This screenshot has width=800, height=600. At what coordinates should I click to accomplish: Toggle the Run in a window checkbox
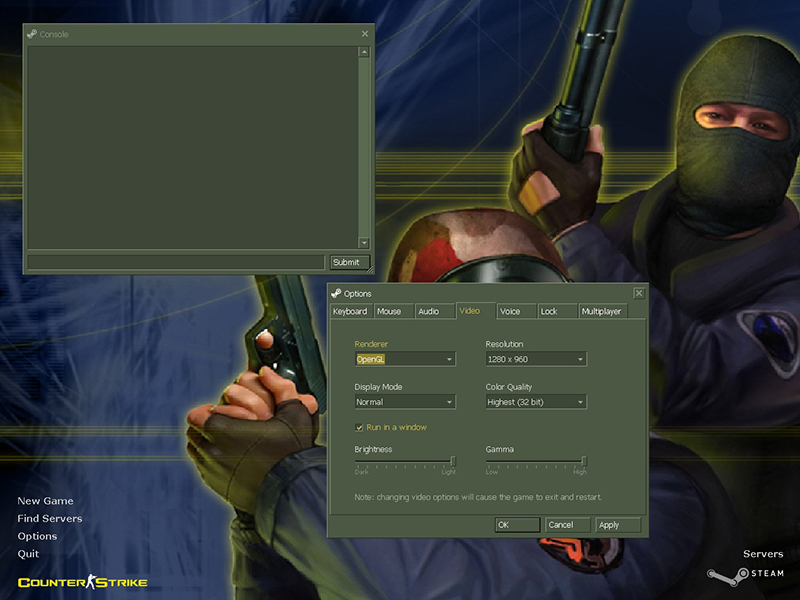[x=359, y=427]
